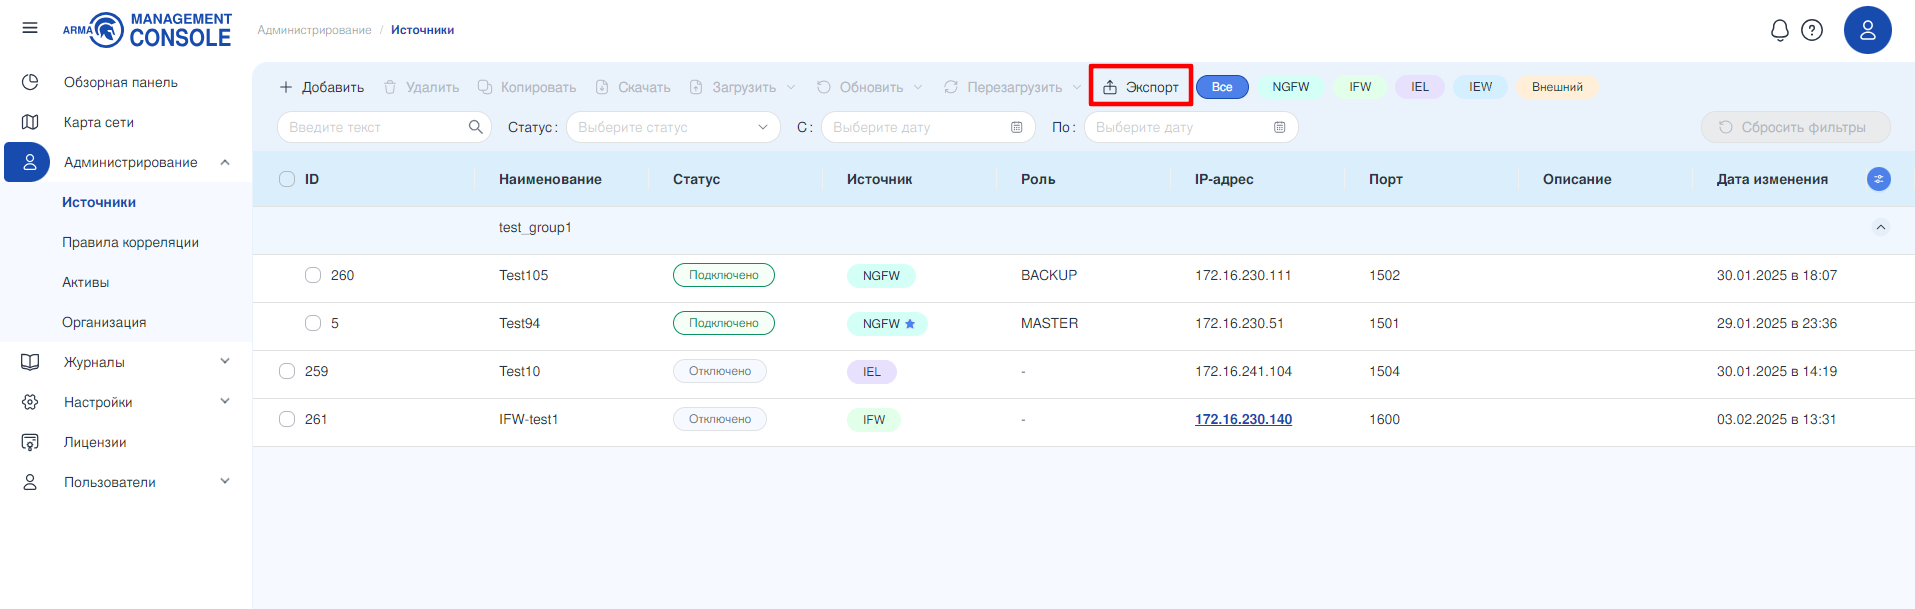Click the Источники breadcrumb
1915x609 pixels.
pyautogui.click(x=422, y=30)
